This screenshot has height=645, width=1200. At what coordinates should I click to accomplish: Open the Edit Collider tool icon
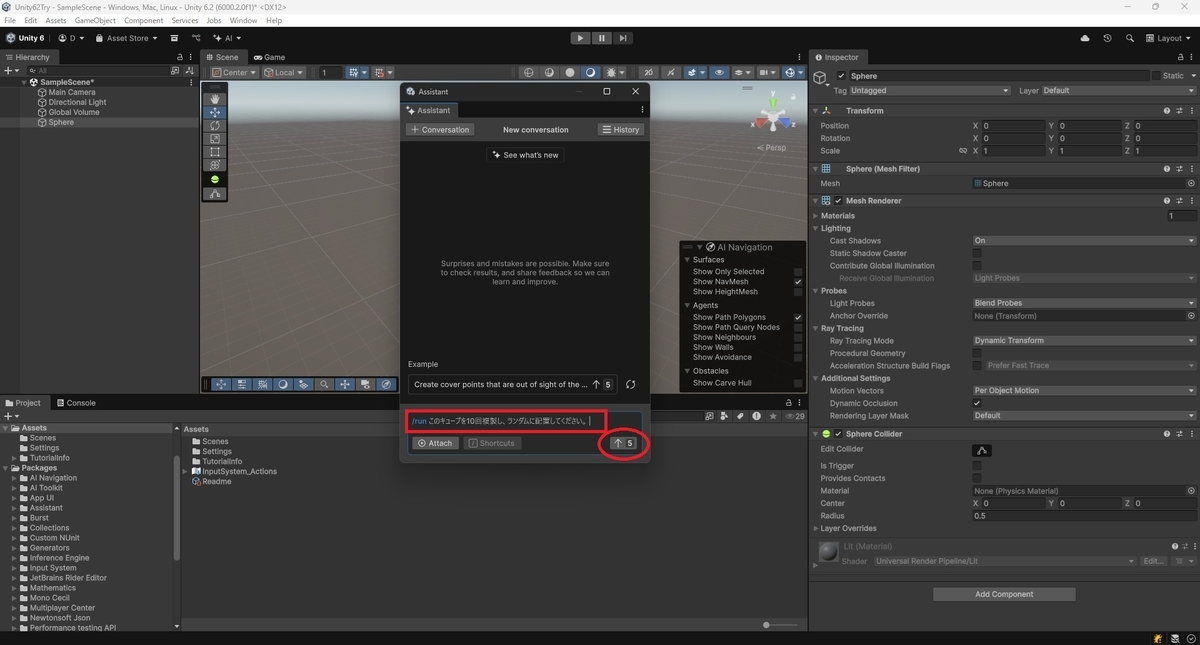[983, 450]
